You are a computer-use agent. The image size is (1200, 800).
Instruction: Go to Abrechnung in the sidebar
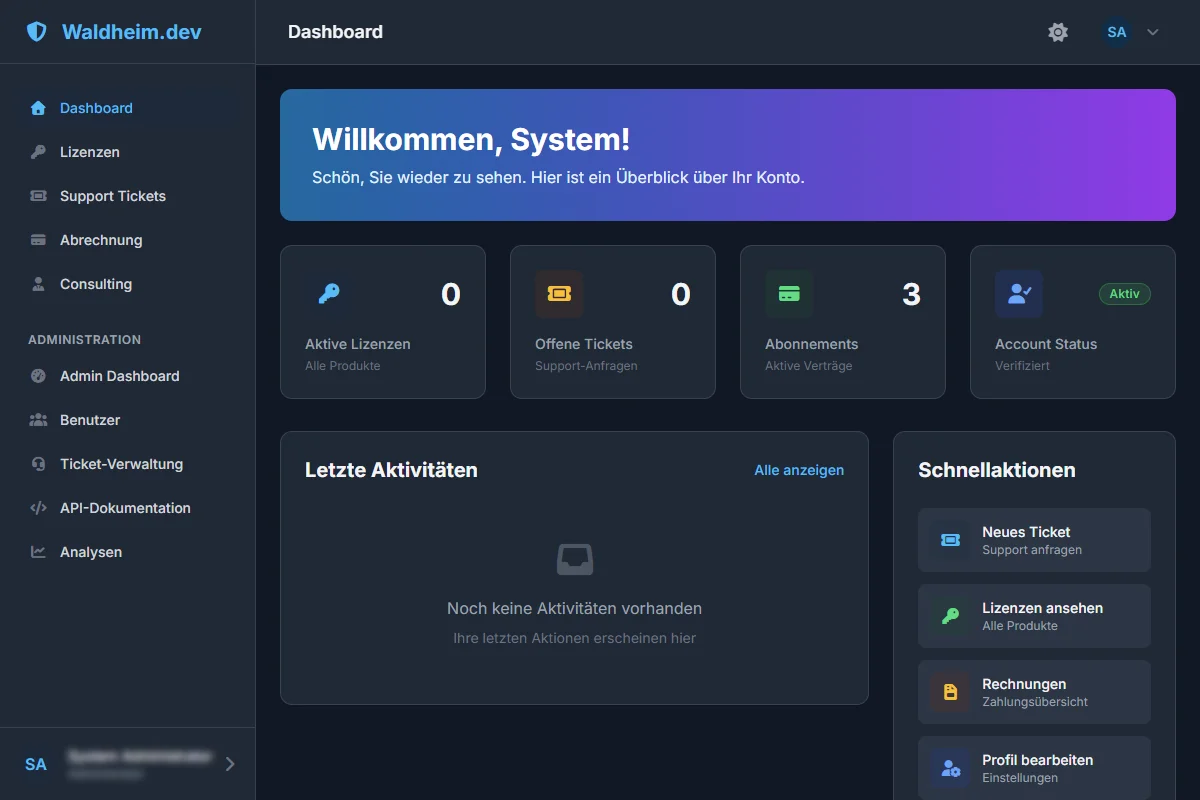click(100, 240)
